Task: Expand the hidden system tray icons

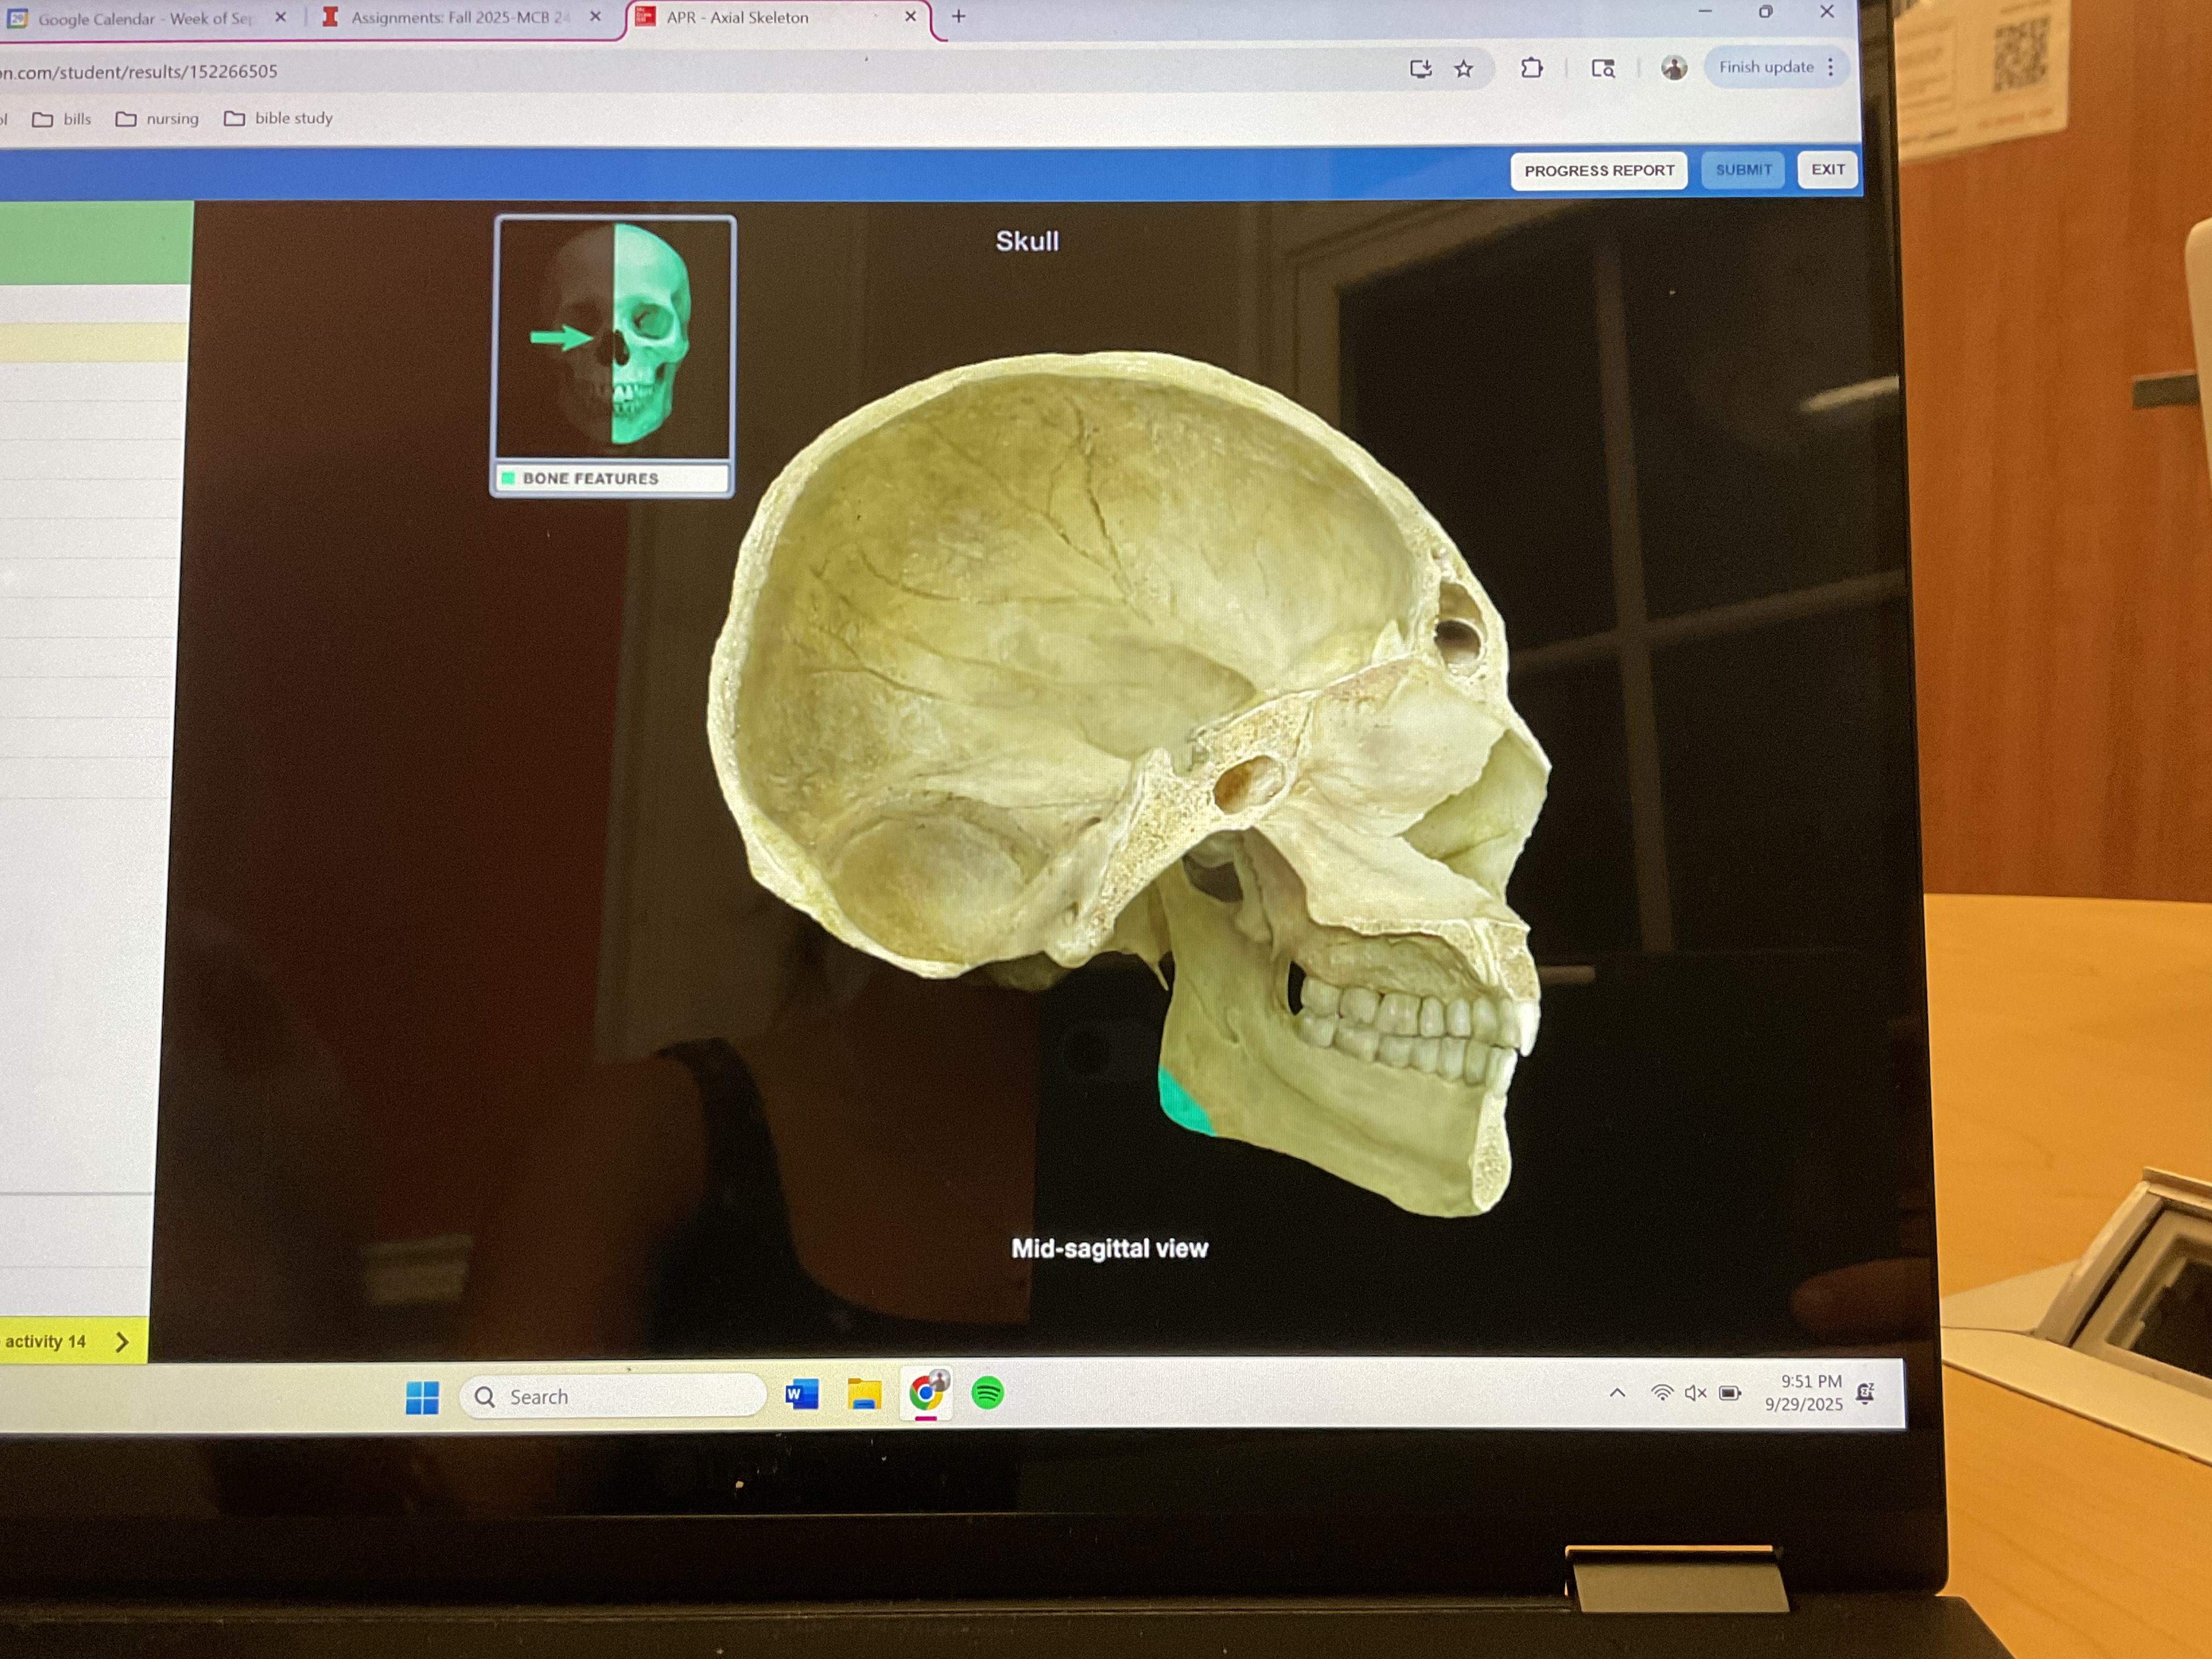Action: (x=1617, y=1393)
